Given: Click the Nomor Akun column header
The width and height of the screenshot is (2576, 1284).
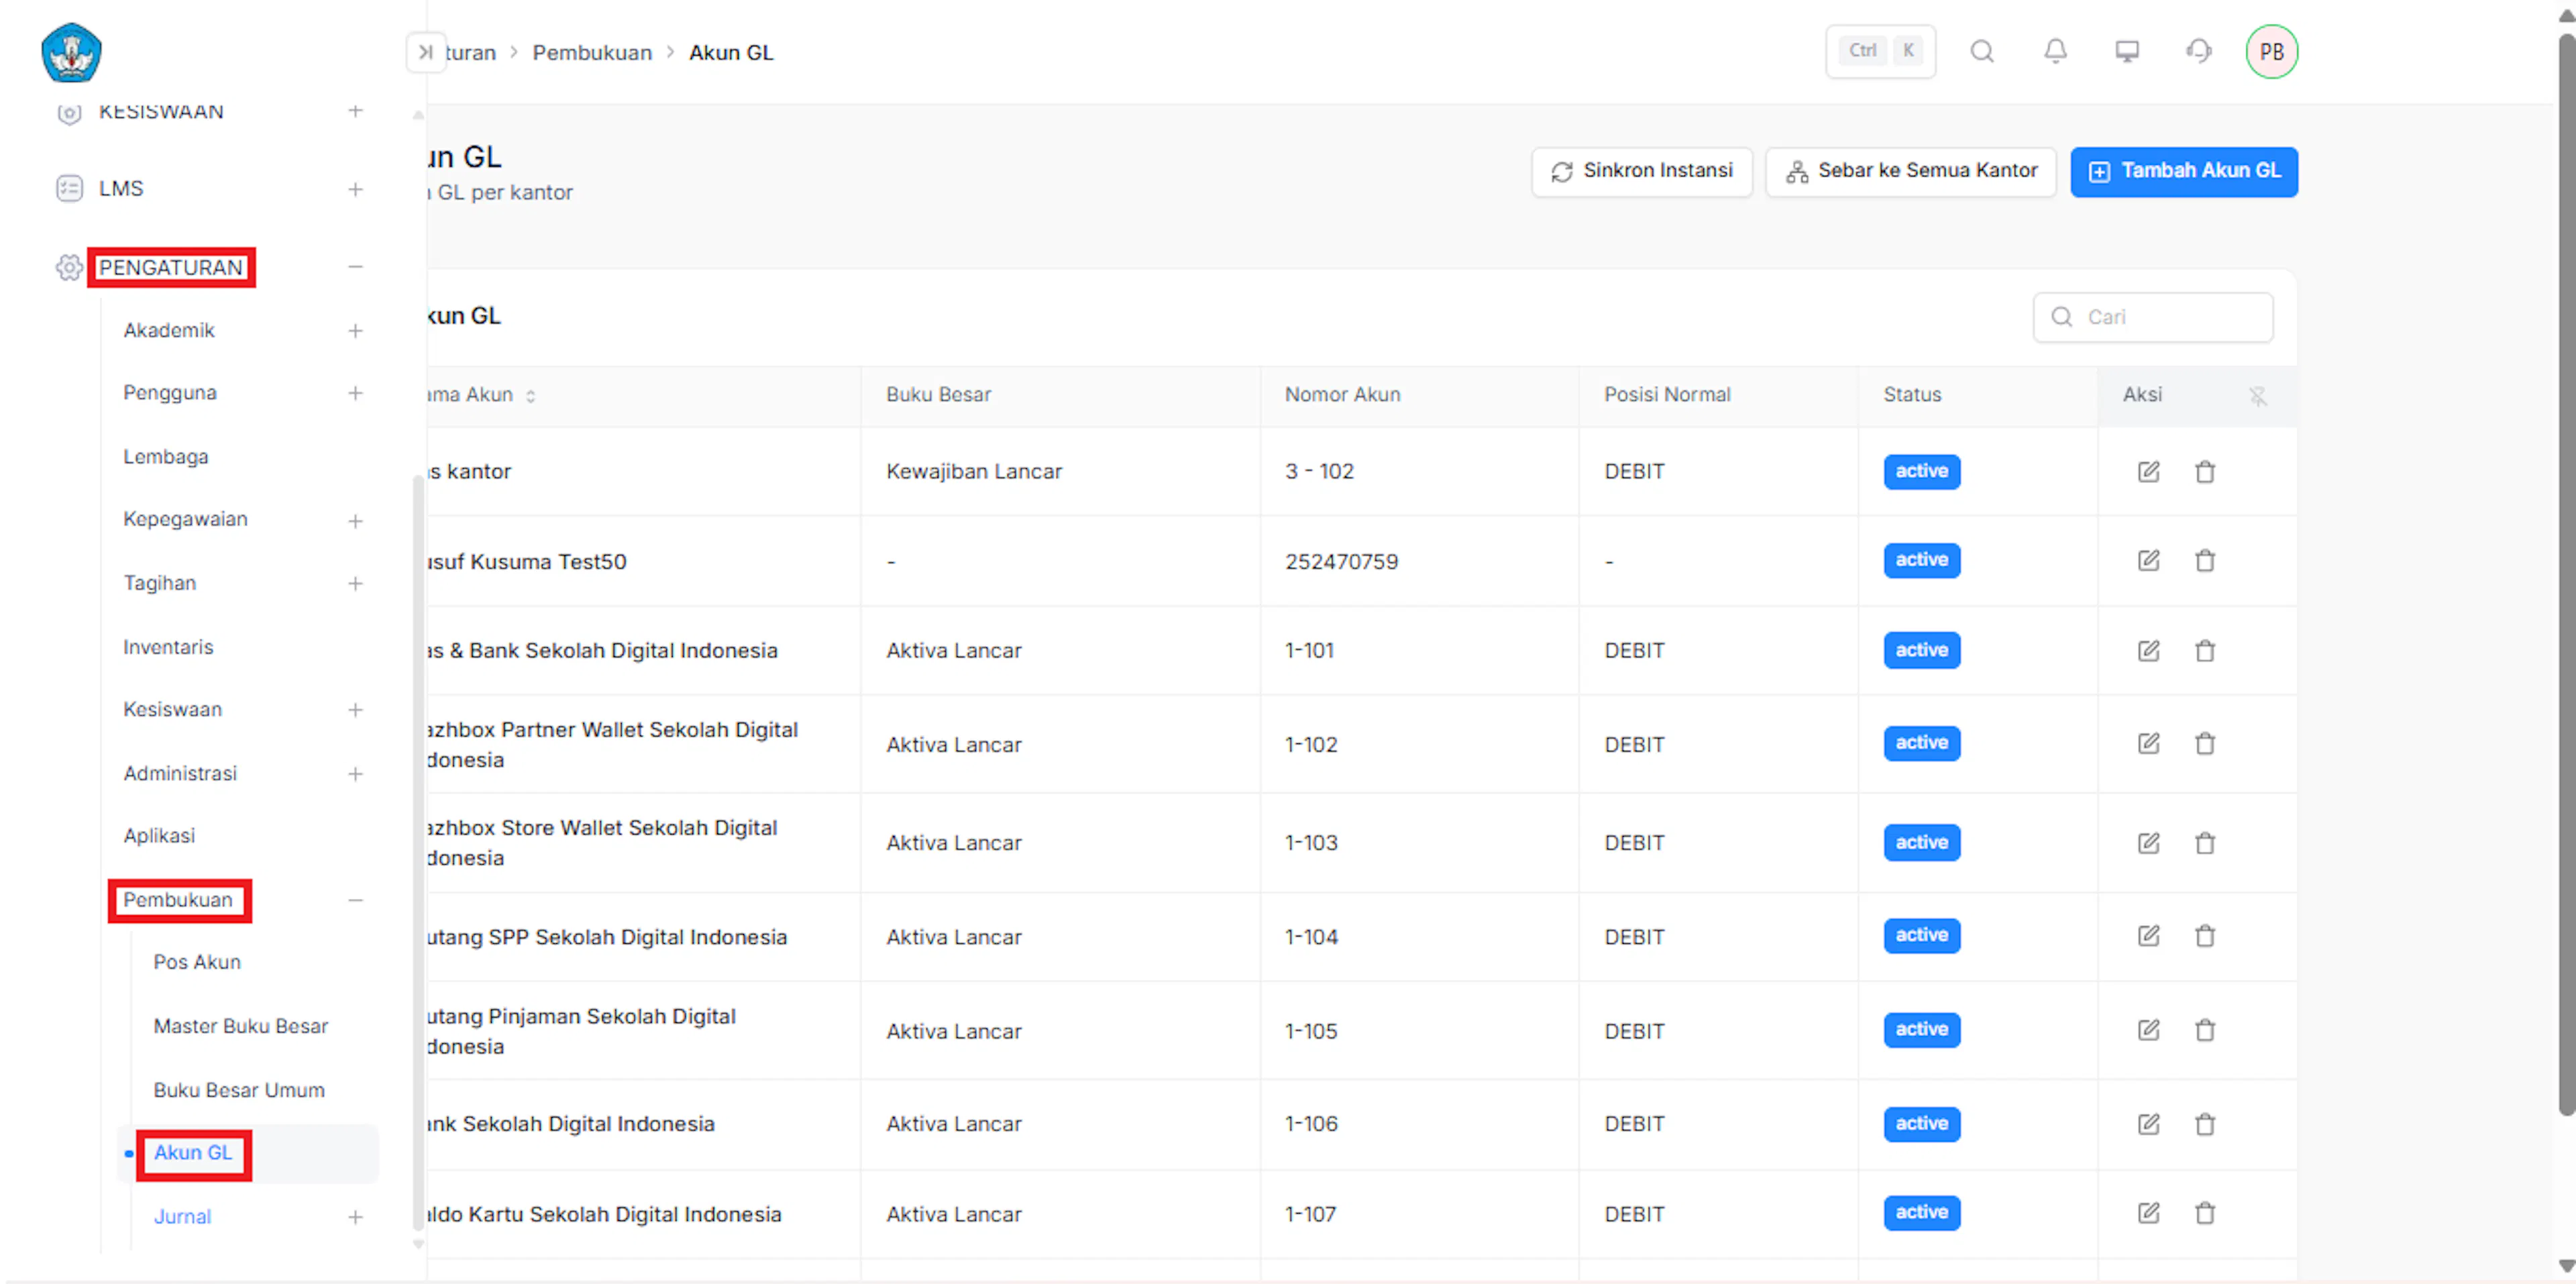Looking at the screenshot, I should [1342, 395].
